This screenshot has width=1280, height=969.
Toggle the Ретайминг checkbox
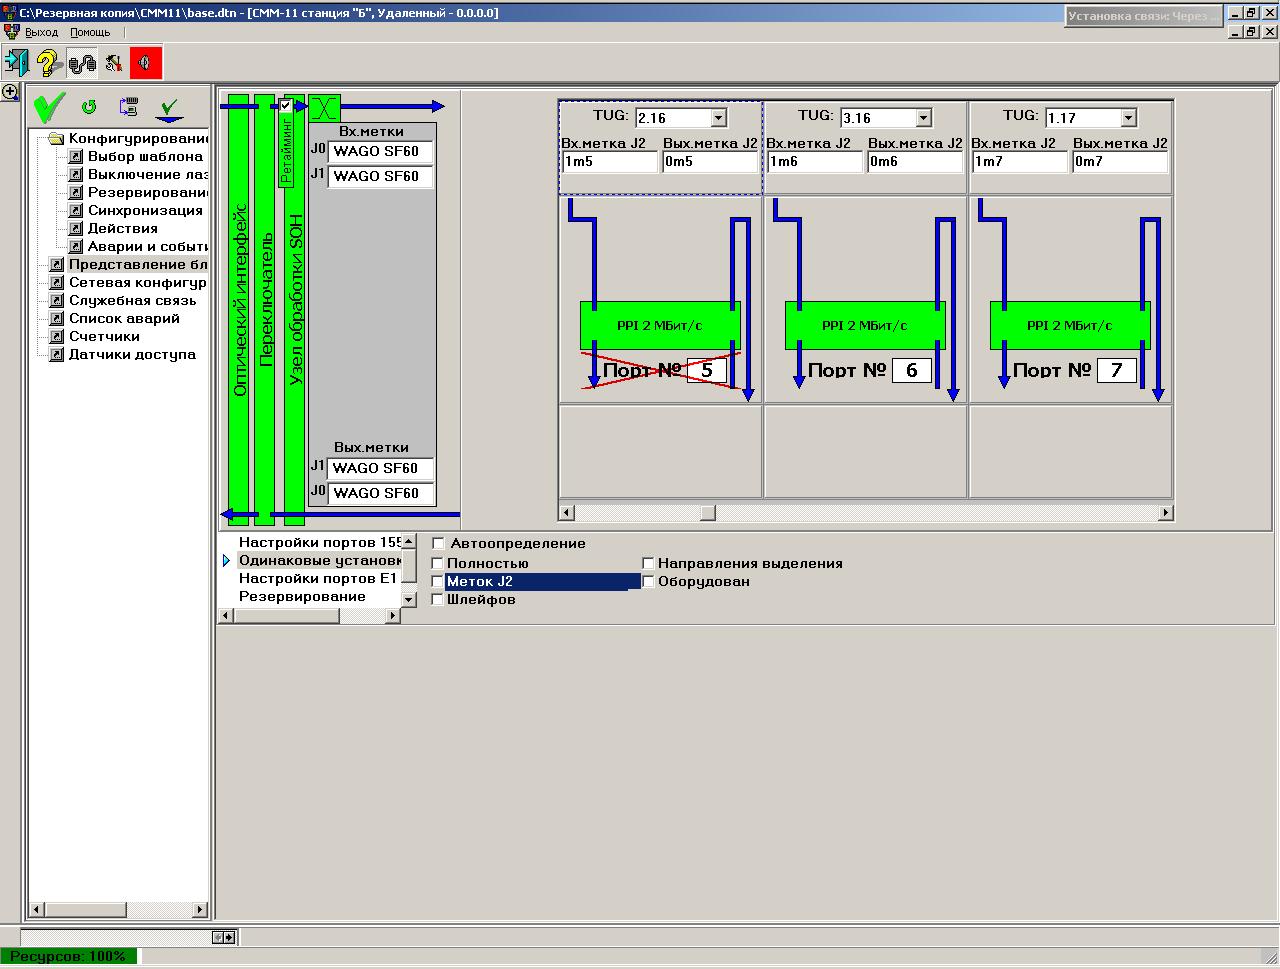(286, 105)
